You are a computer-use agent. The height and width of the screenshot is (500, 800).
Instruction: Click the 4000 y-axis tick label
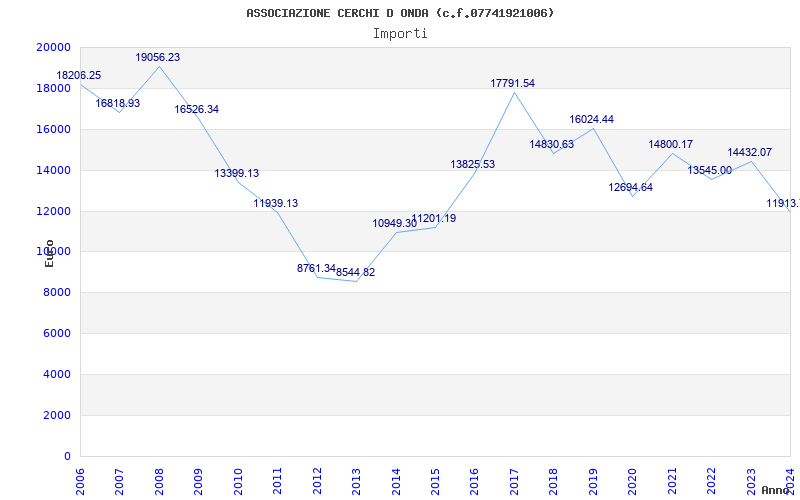(57, 374)
